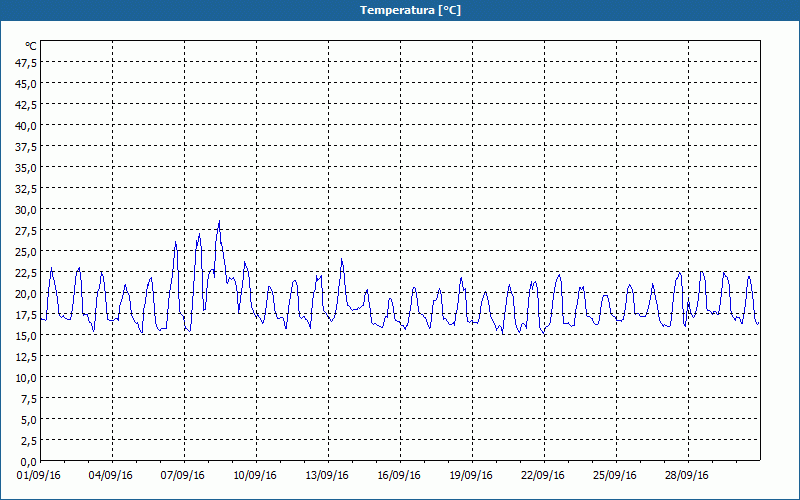This screenshot has width=800, height=500.
Task: Click the 2,5 y-axis label
Action: 29,441
